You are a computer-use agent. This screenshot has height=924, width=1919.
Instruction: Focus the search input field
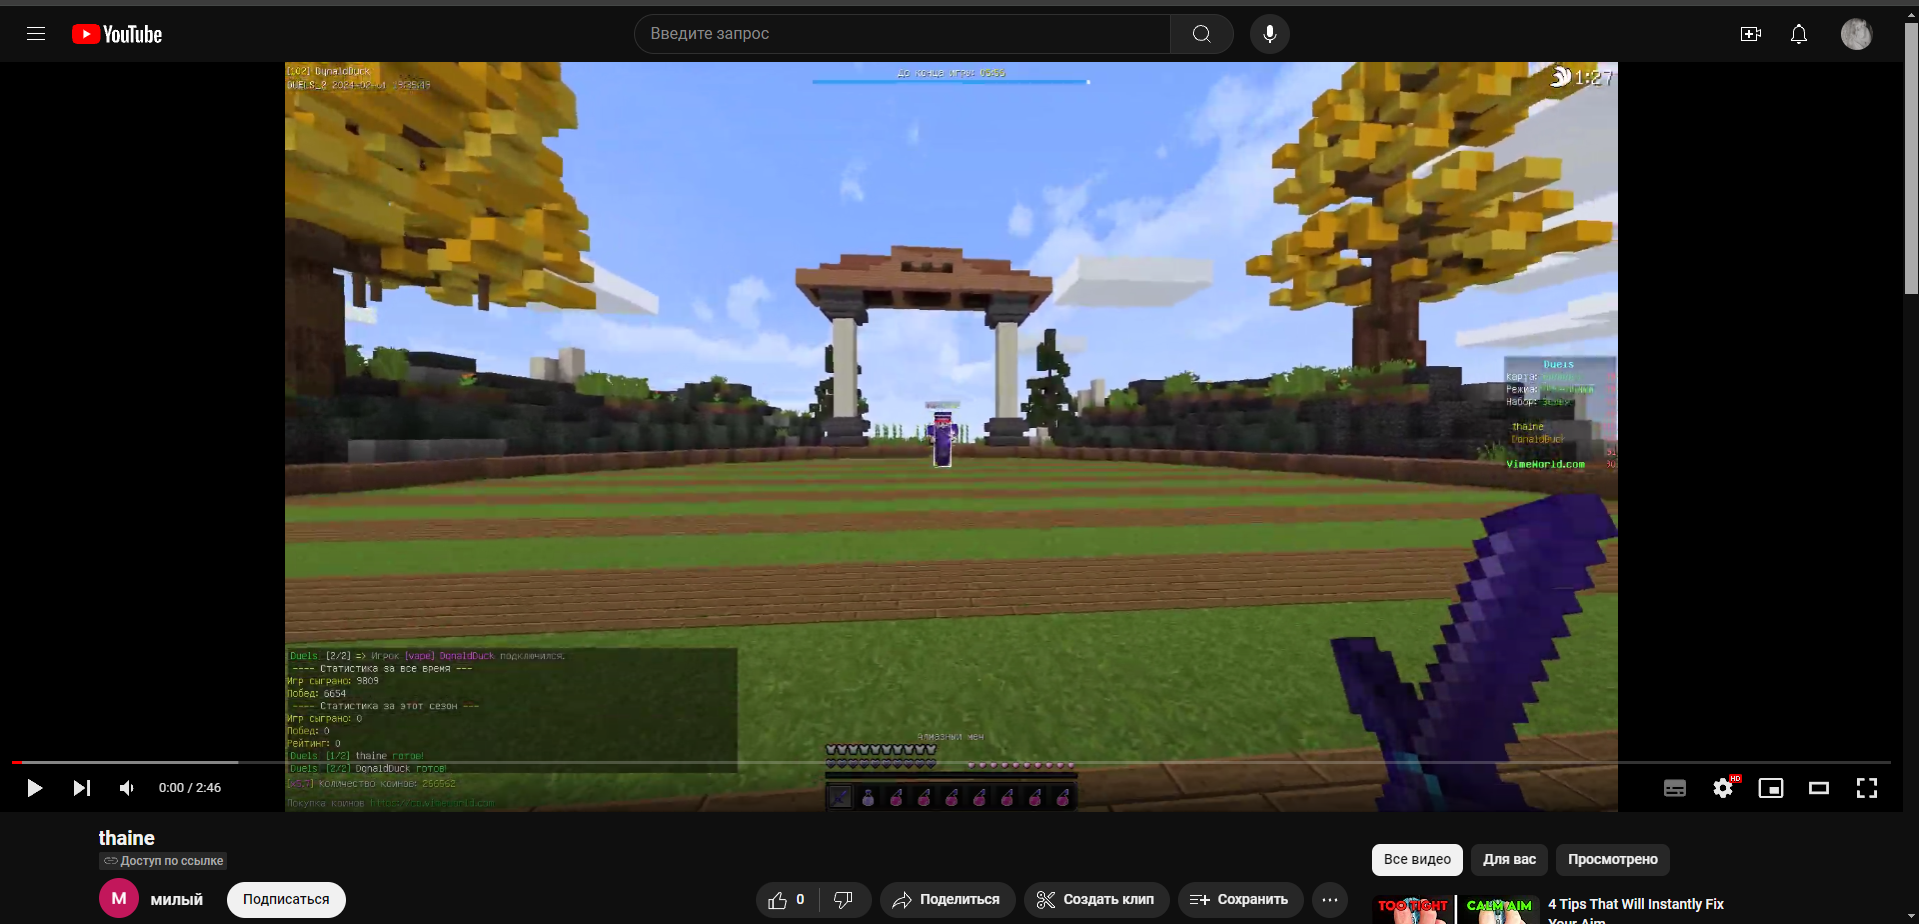902,34
